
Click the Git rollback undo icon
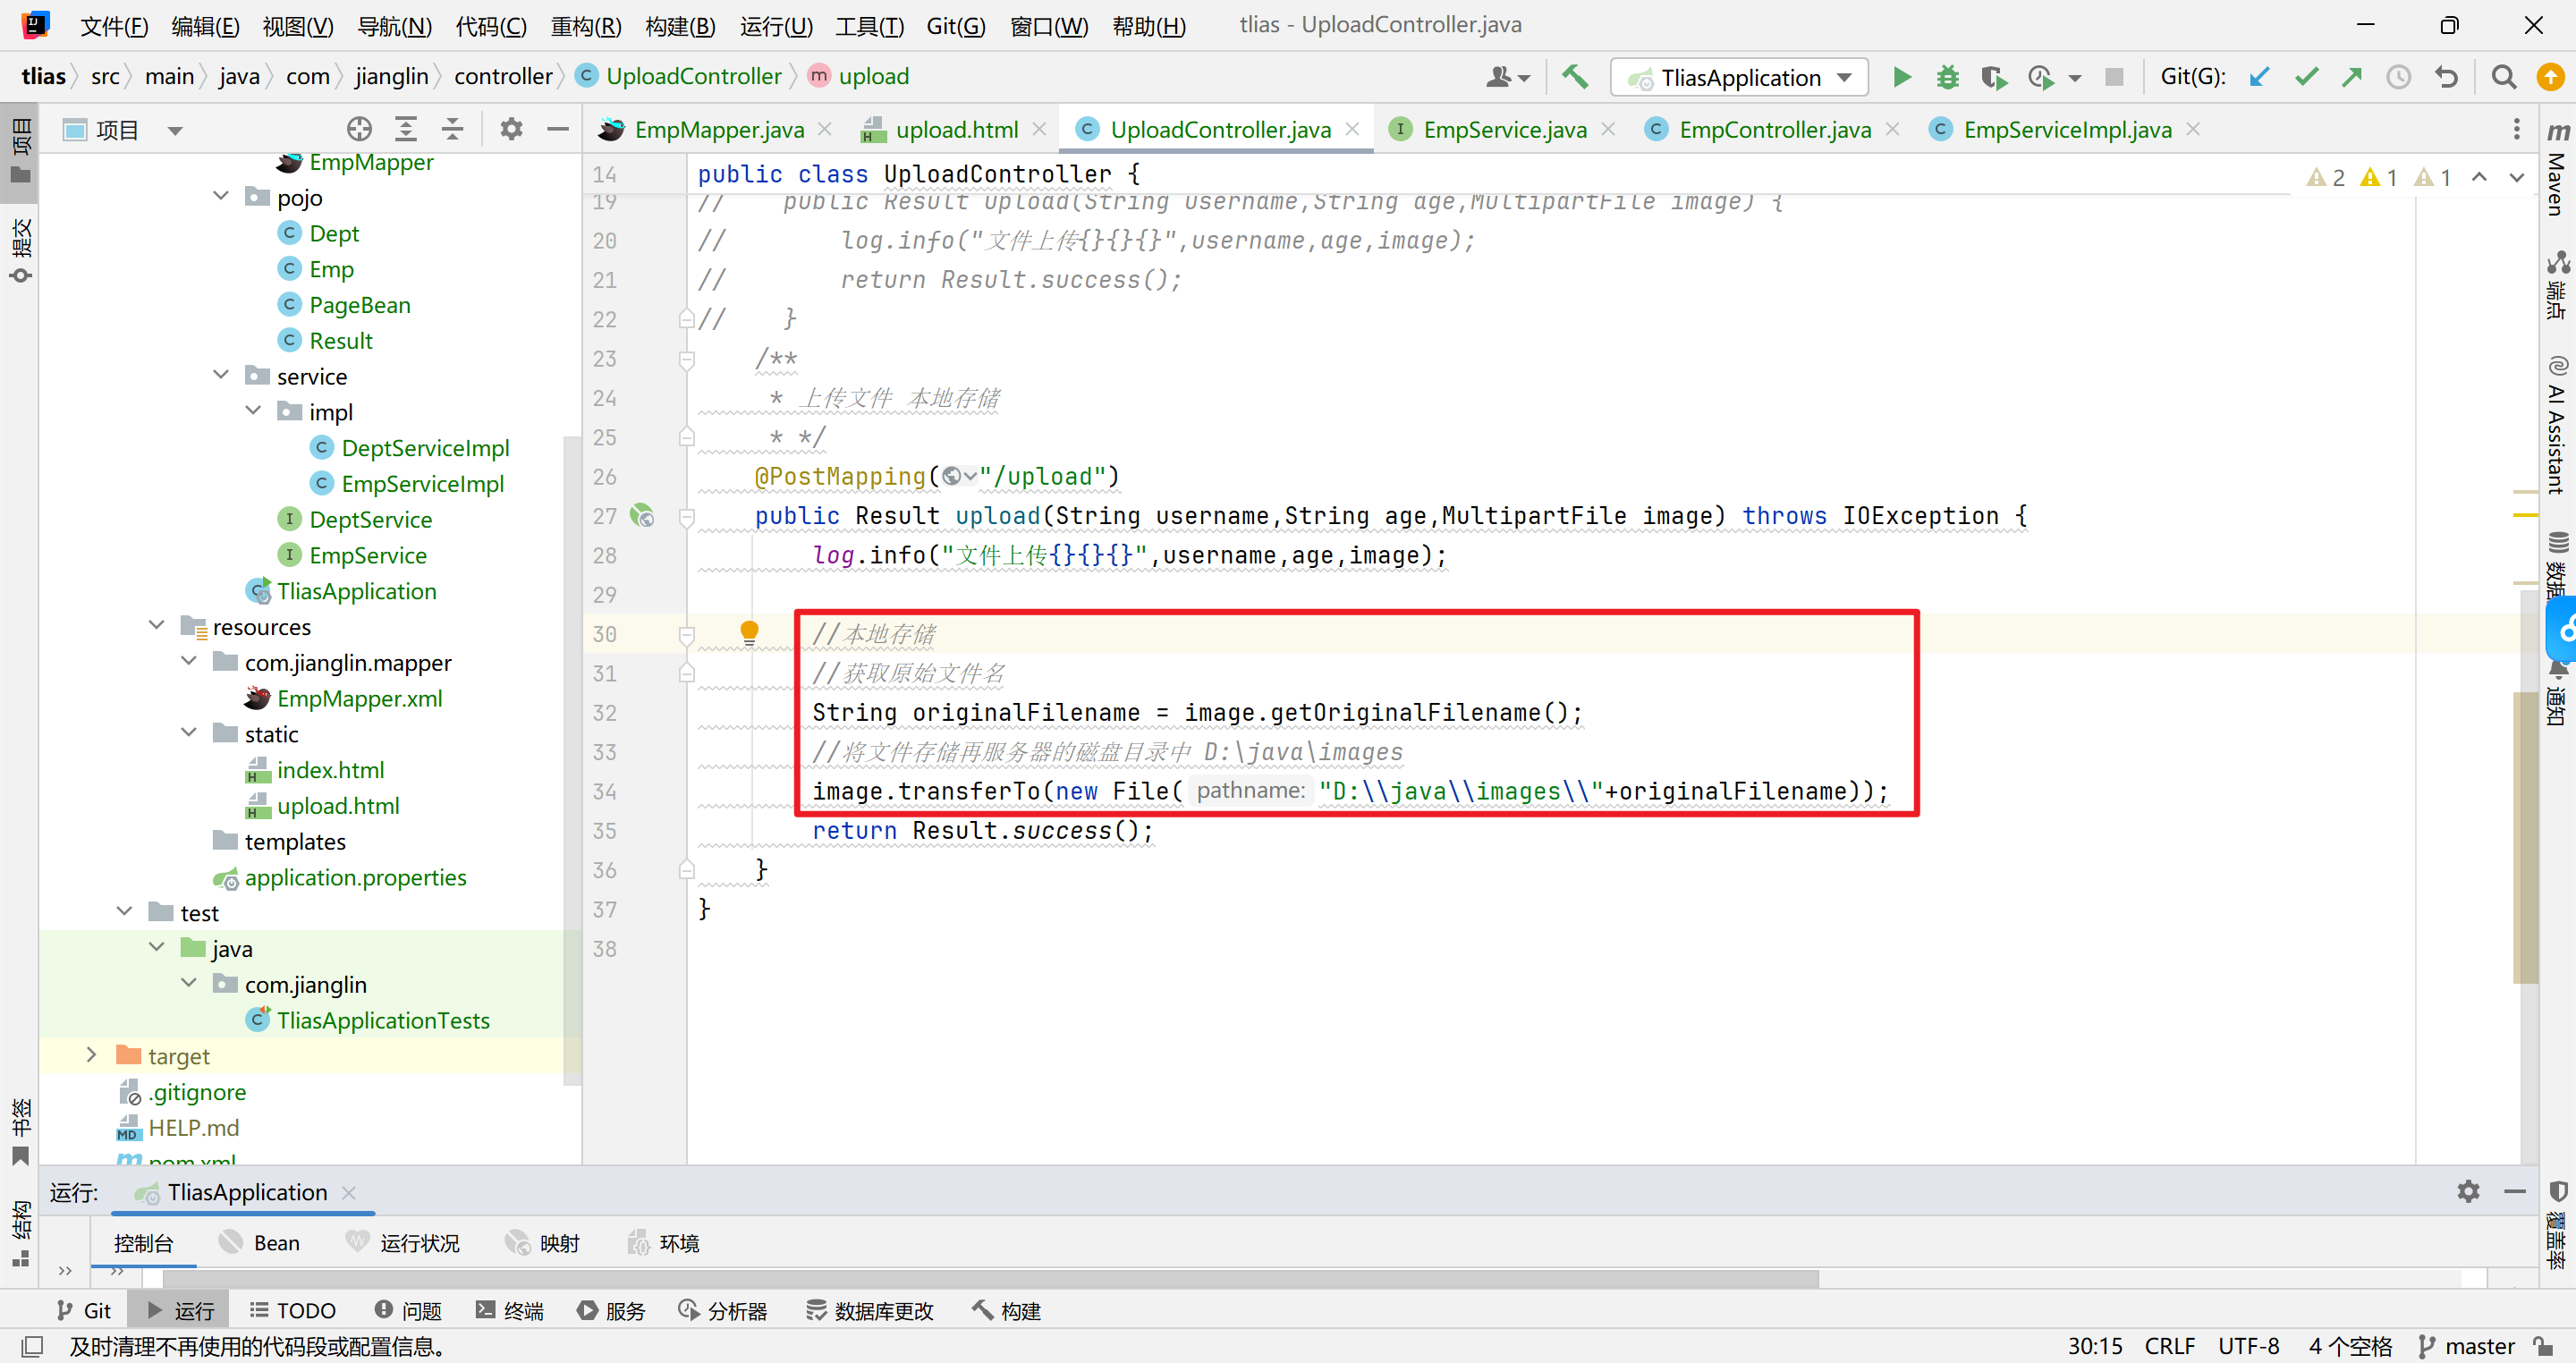(2446, 77)
